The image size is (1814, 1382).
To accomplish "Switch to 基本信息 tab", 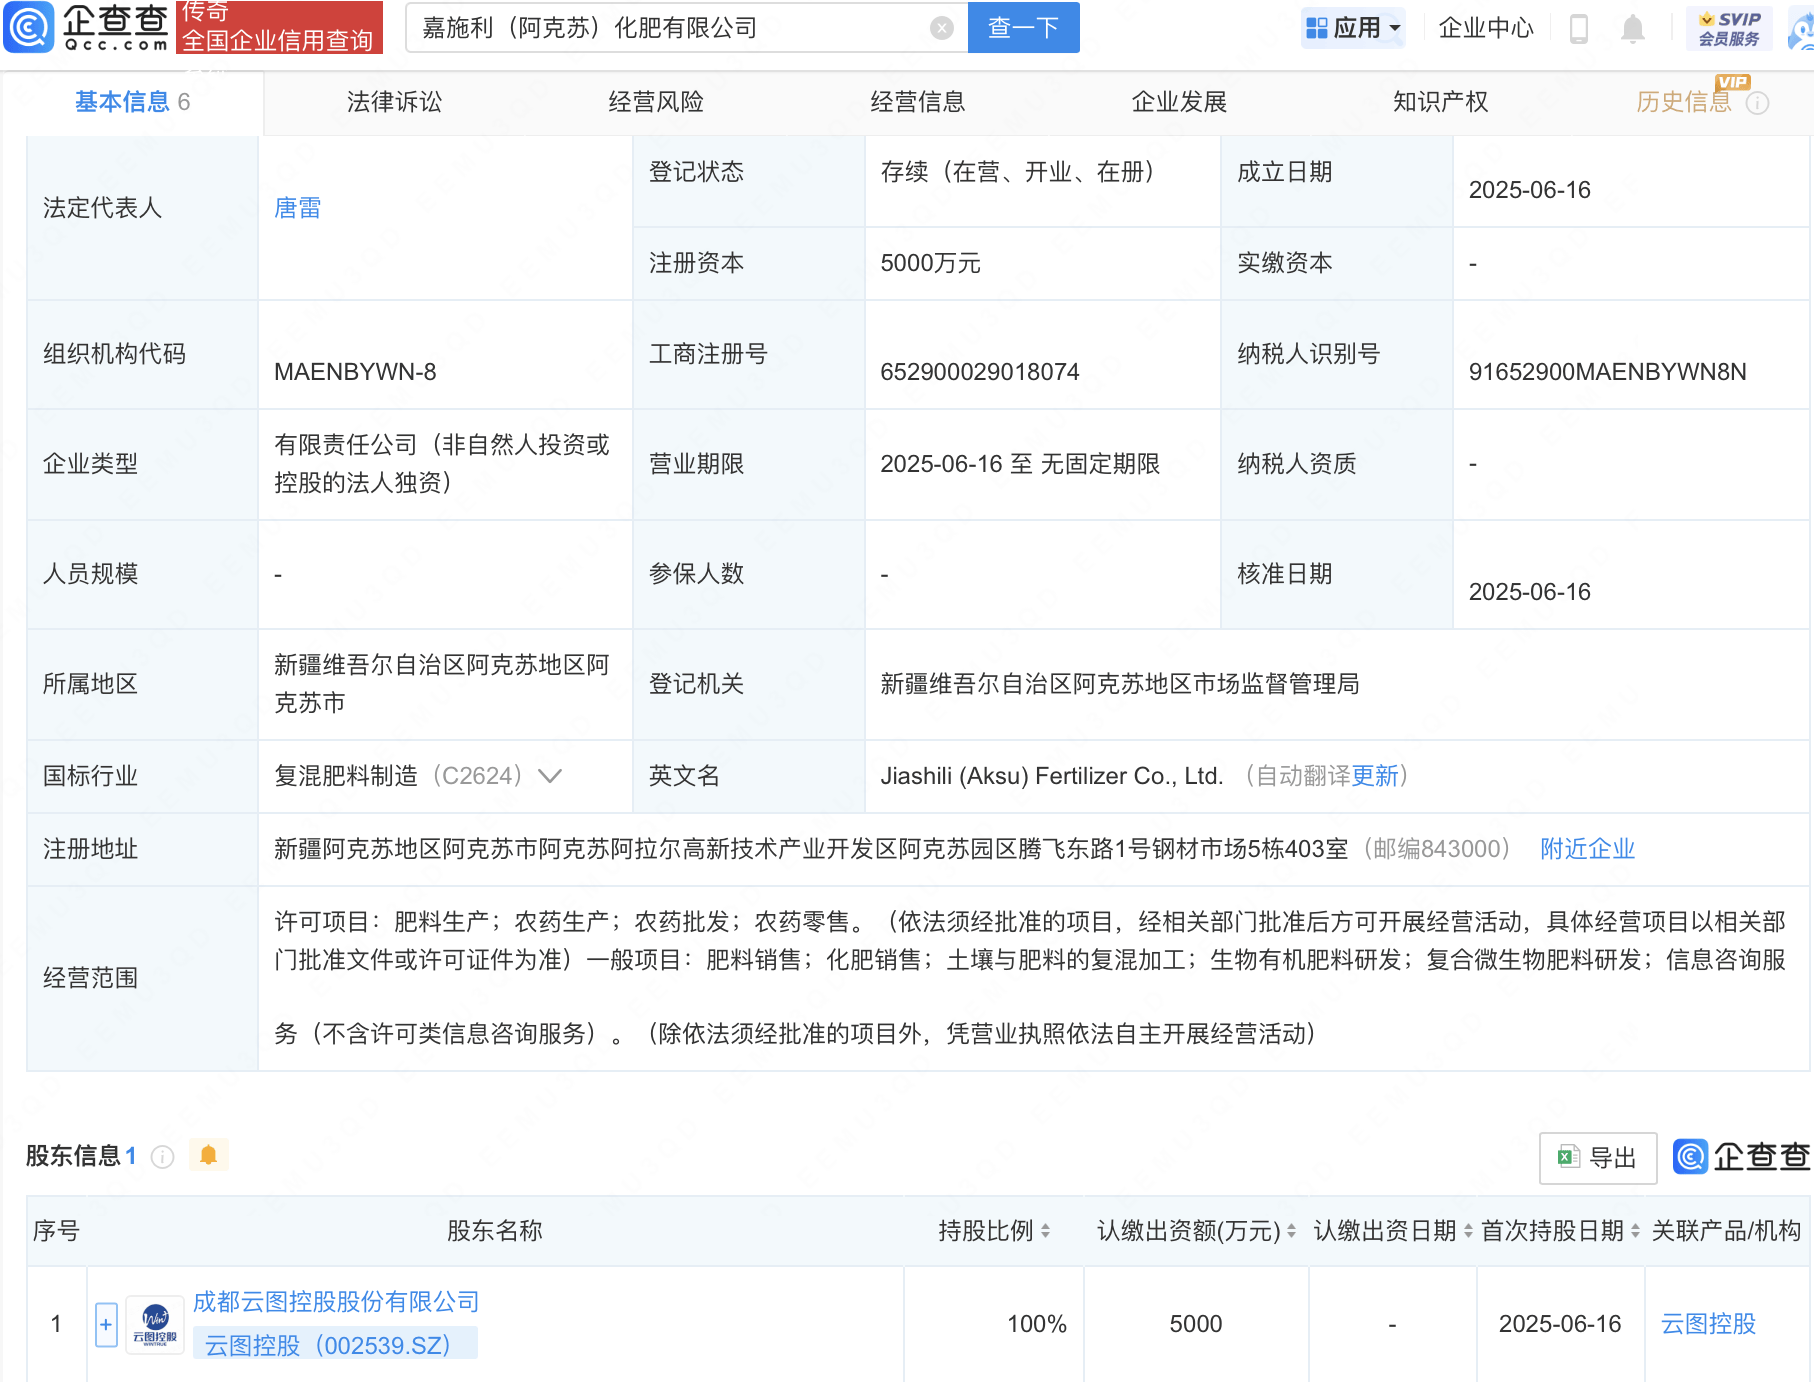I will click(x=132, y=102).
